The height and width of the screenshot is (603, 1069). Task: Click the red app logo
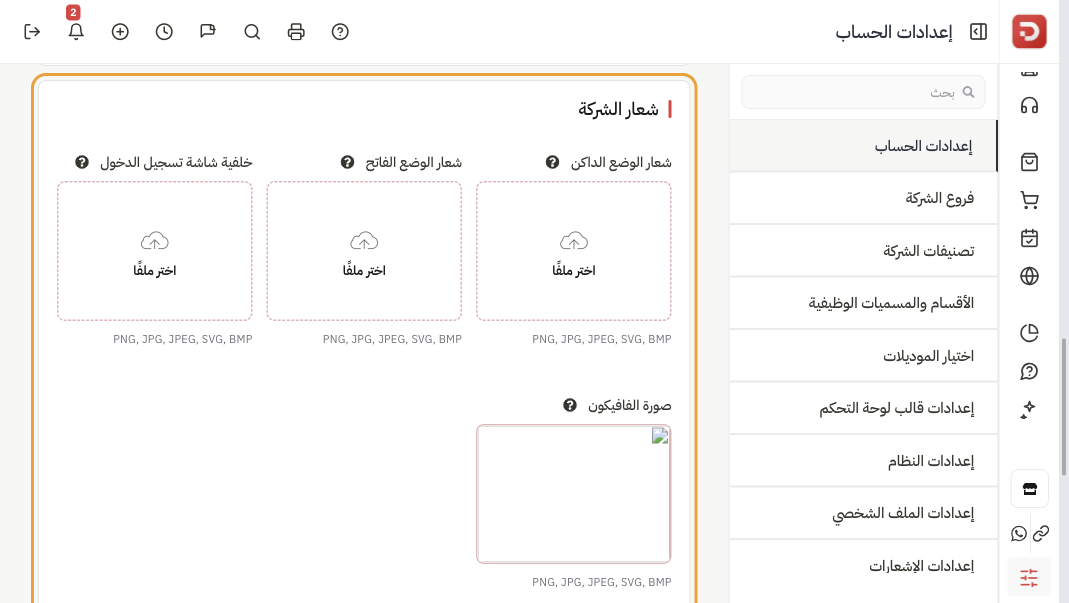(x=1029, y=31)
